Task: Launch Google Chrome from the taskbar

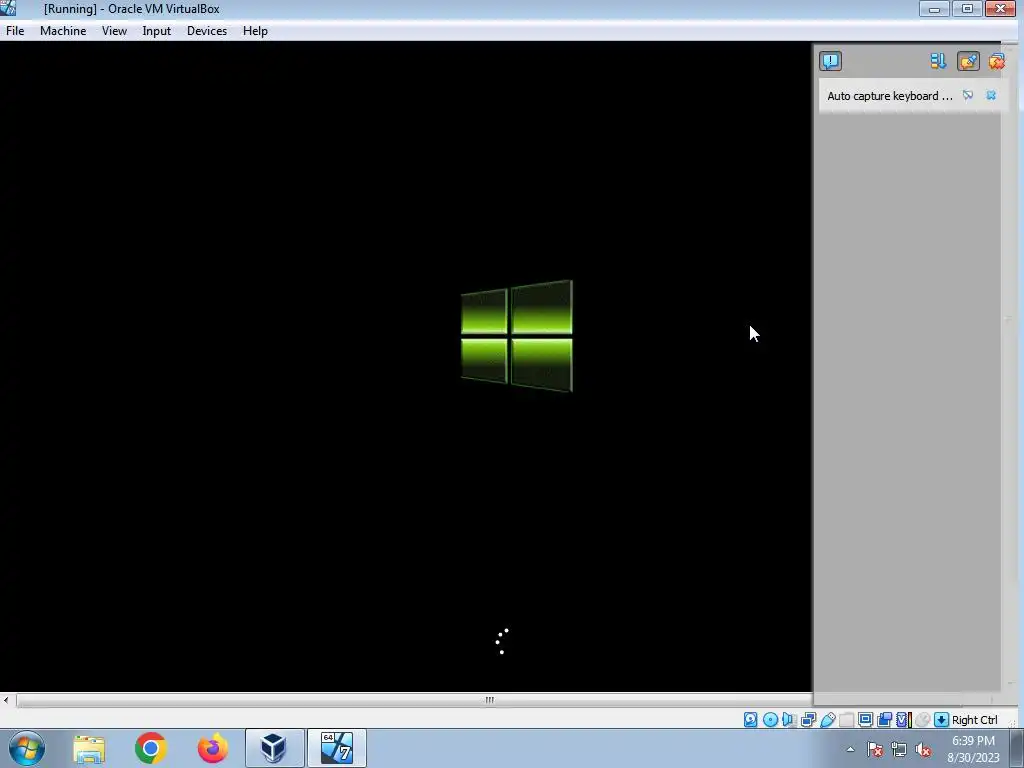Action: (x=151, y=748)
